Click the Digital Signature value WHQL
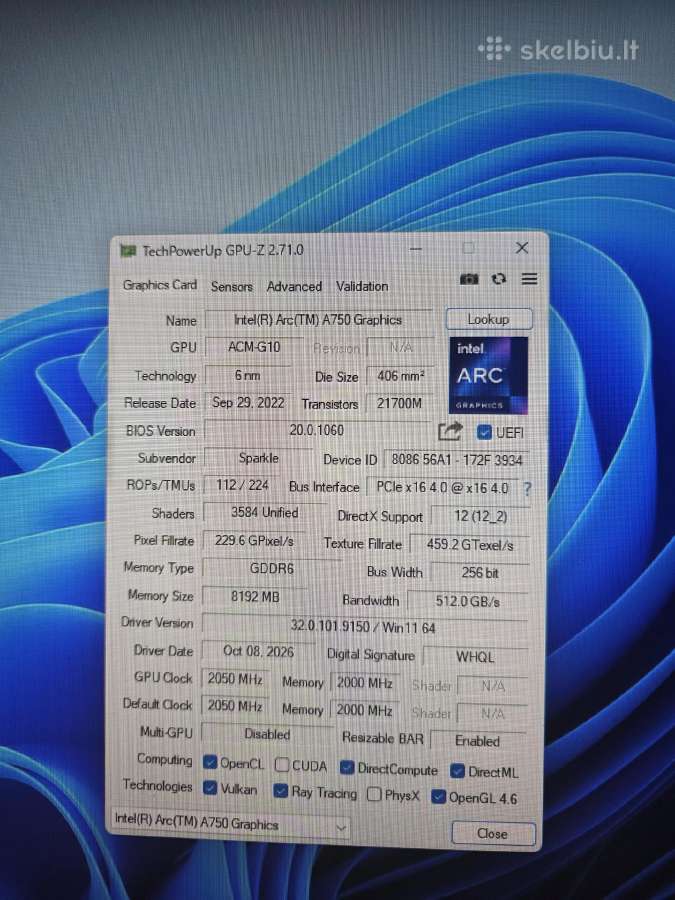The image size is (675, 900). pos(475,657)
